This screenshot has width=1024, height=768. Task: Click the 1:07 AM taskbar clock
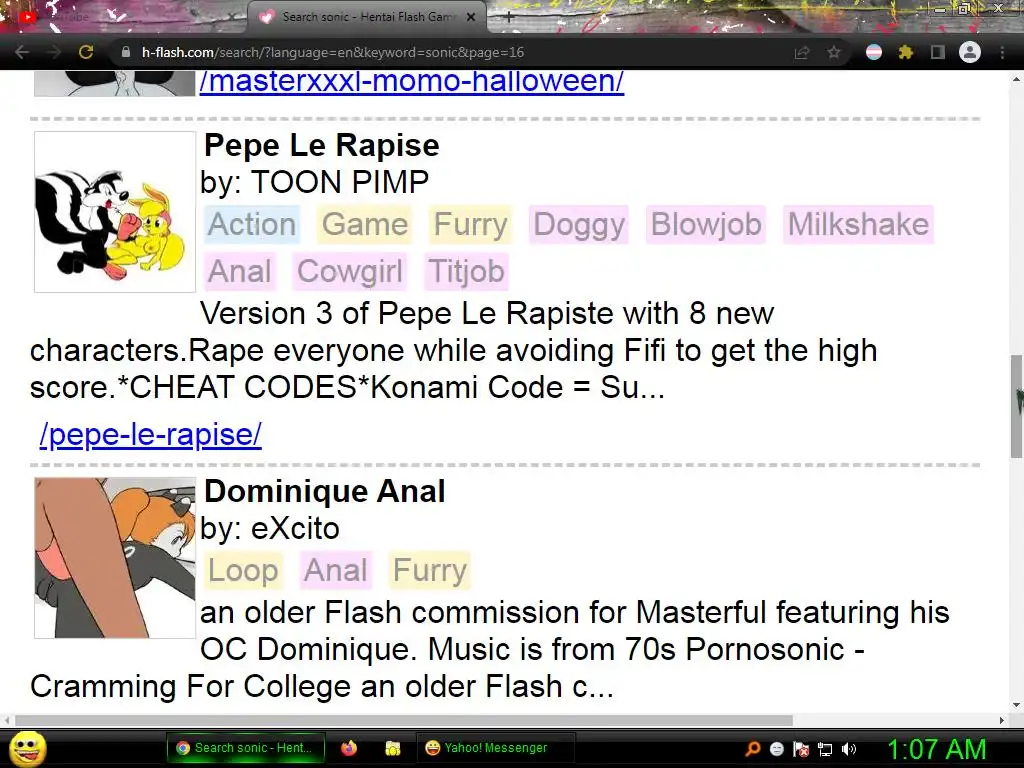click(936, 749)
